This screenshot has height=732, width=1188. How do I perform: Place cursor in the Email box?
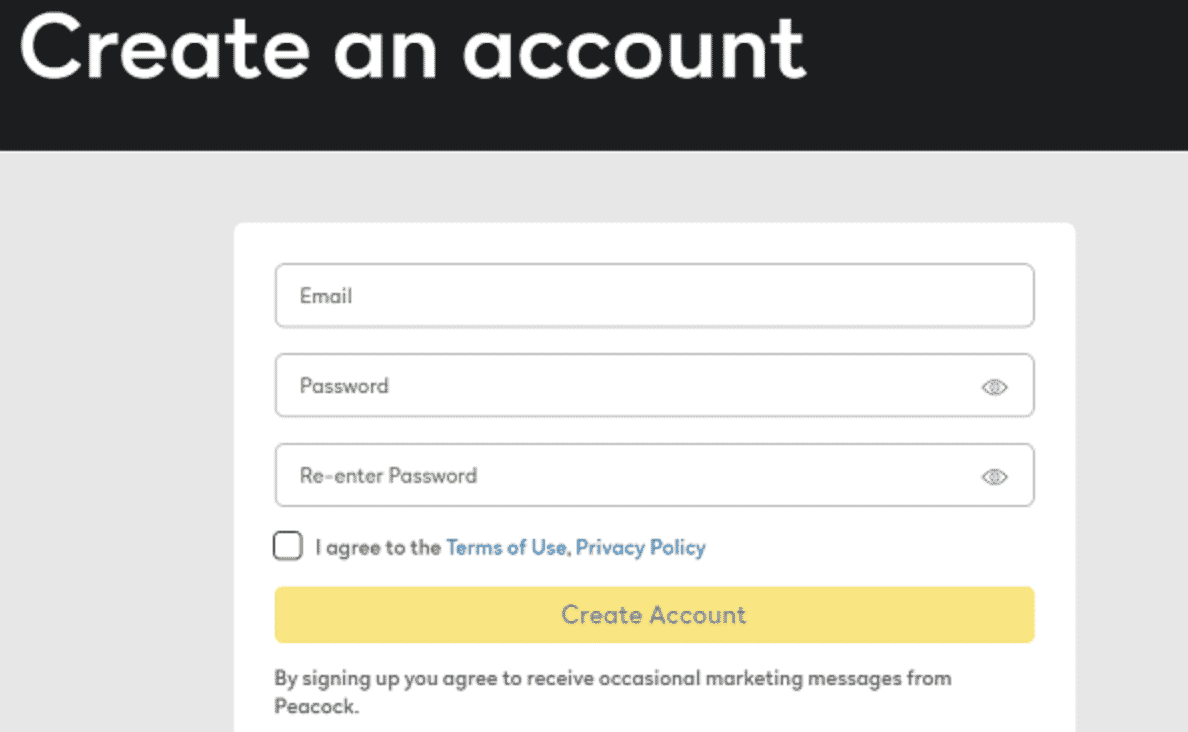tap(654, 295)
